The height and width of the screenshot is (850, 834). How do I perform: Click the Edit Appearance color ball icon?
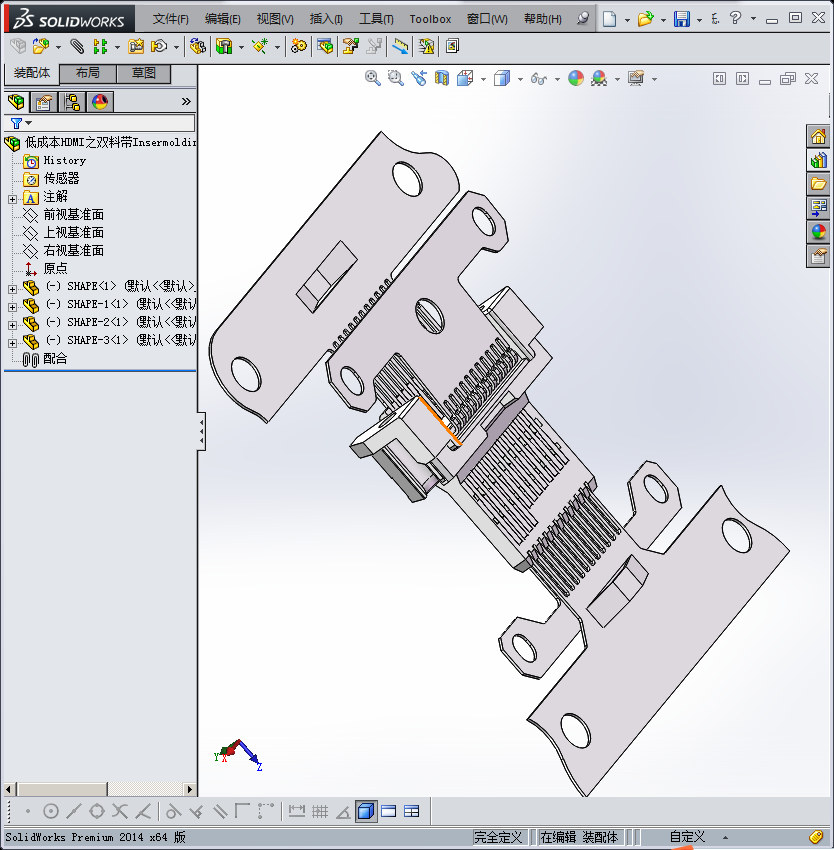pyautogui.click(x=576, y=79)
